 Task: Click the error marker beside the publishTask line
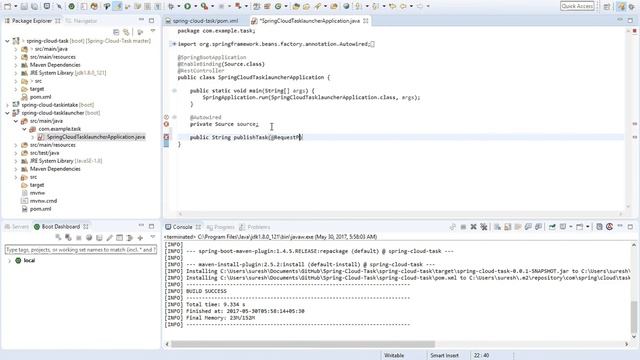click(x=166, y=137)
